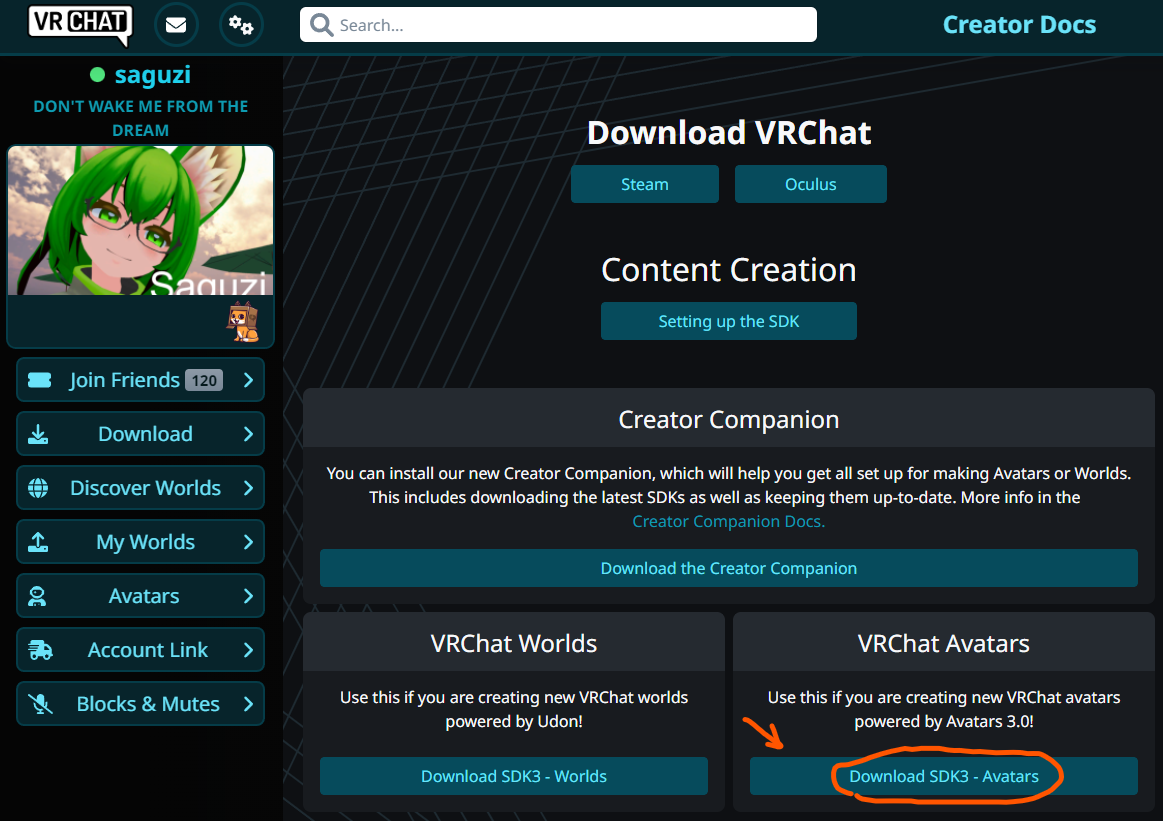Expand the Discover Worlds chevron
Viewport: 1163px width, 821px height.
tap(248, 488)
